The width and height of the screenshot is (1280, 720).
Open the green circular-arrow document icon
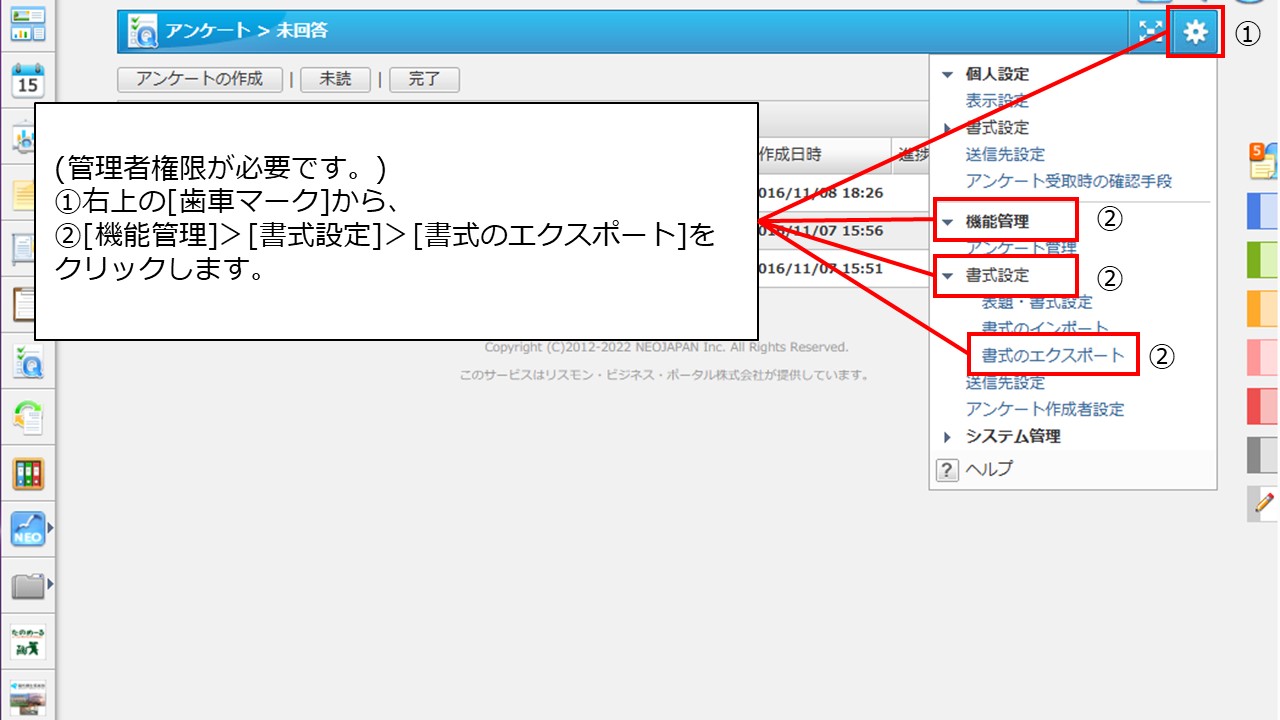pos(28,418)
